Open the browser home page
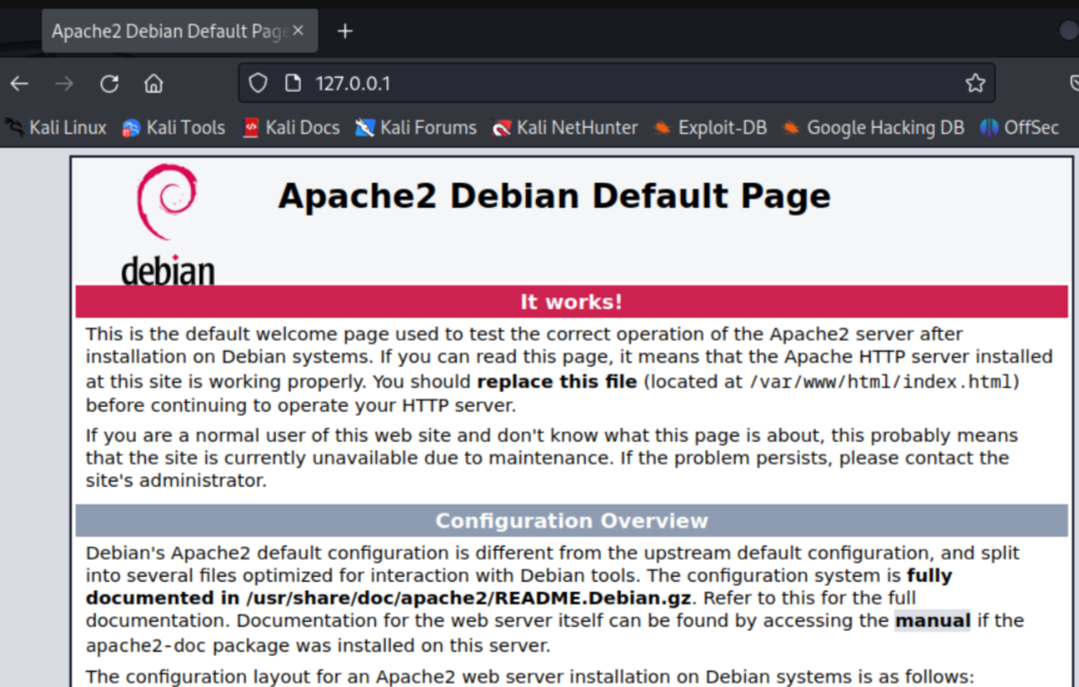 [x=153, y=84]
